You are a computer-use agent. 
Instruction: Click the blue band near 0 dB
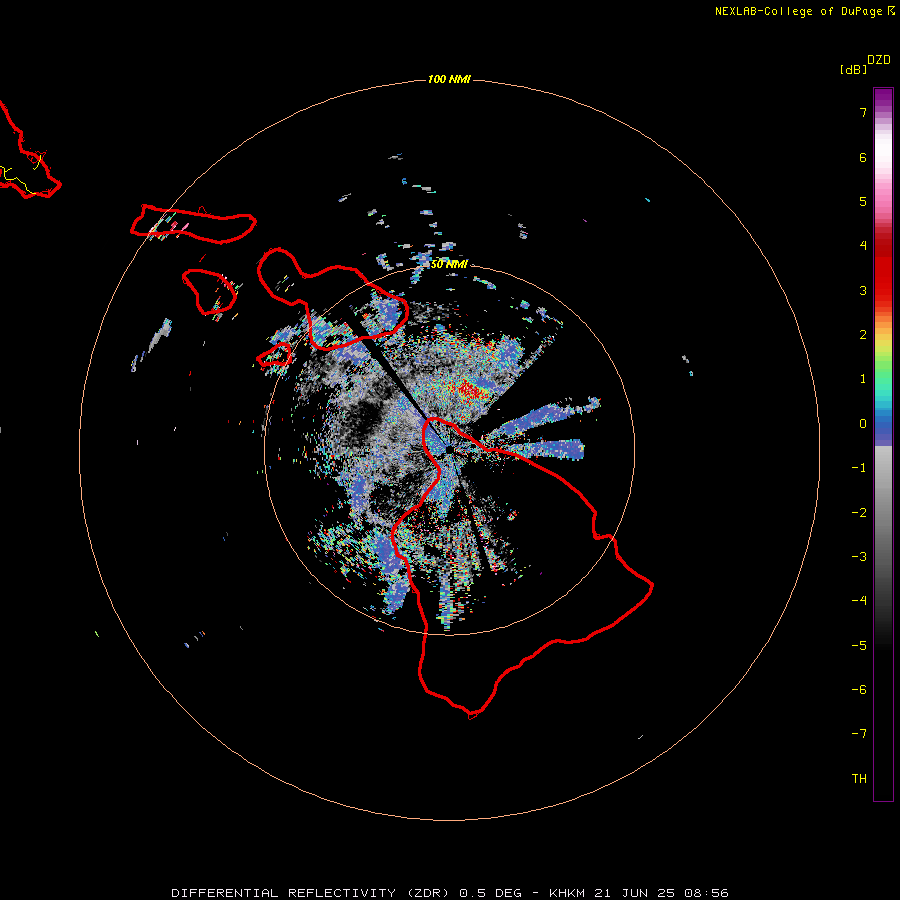tap(883, 428)
